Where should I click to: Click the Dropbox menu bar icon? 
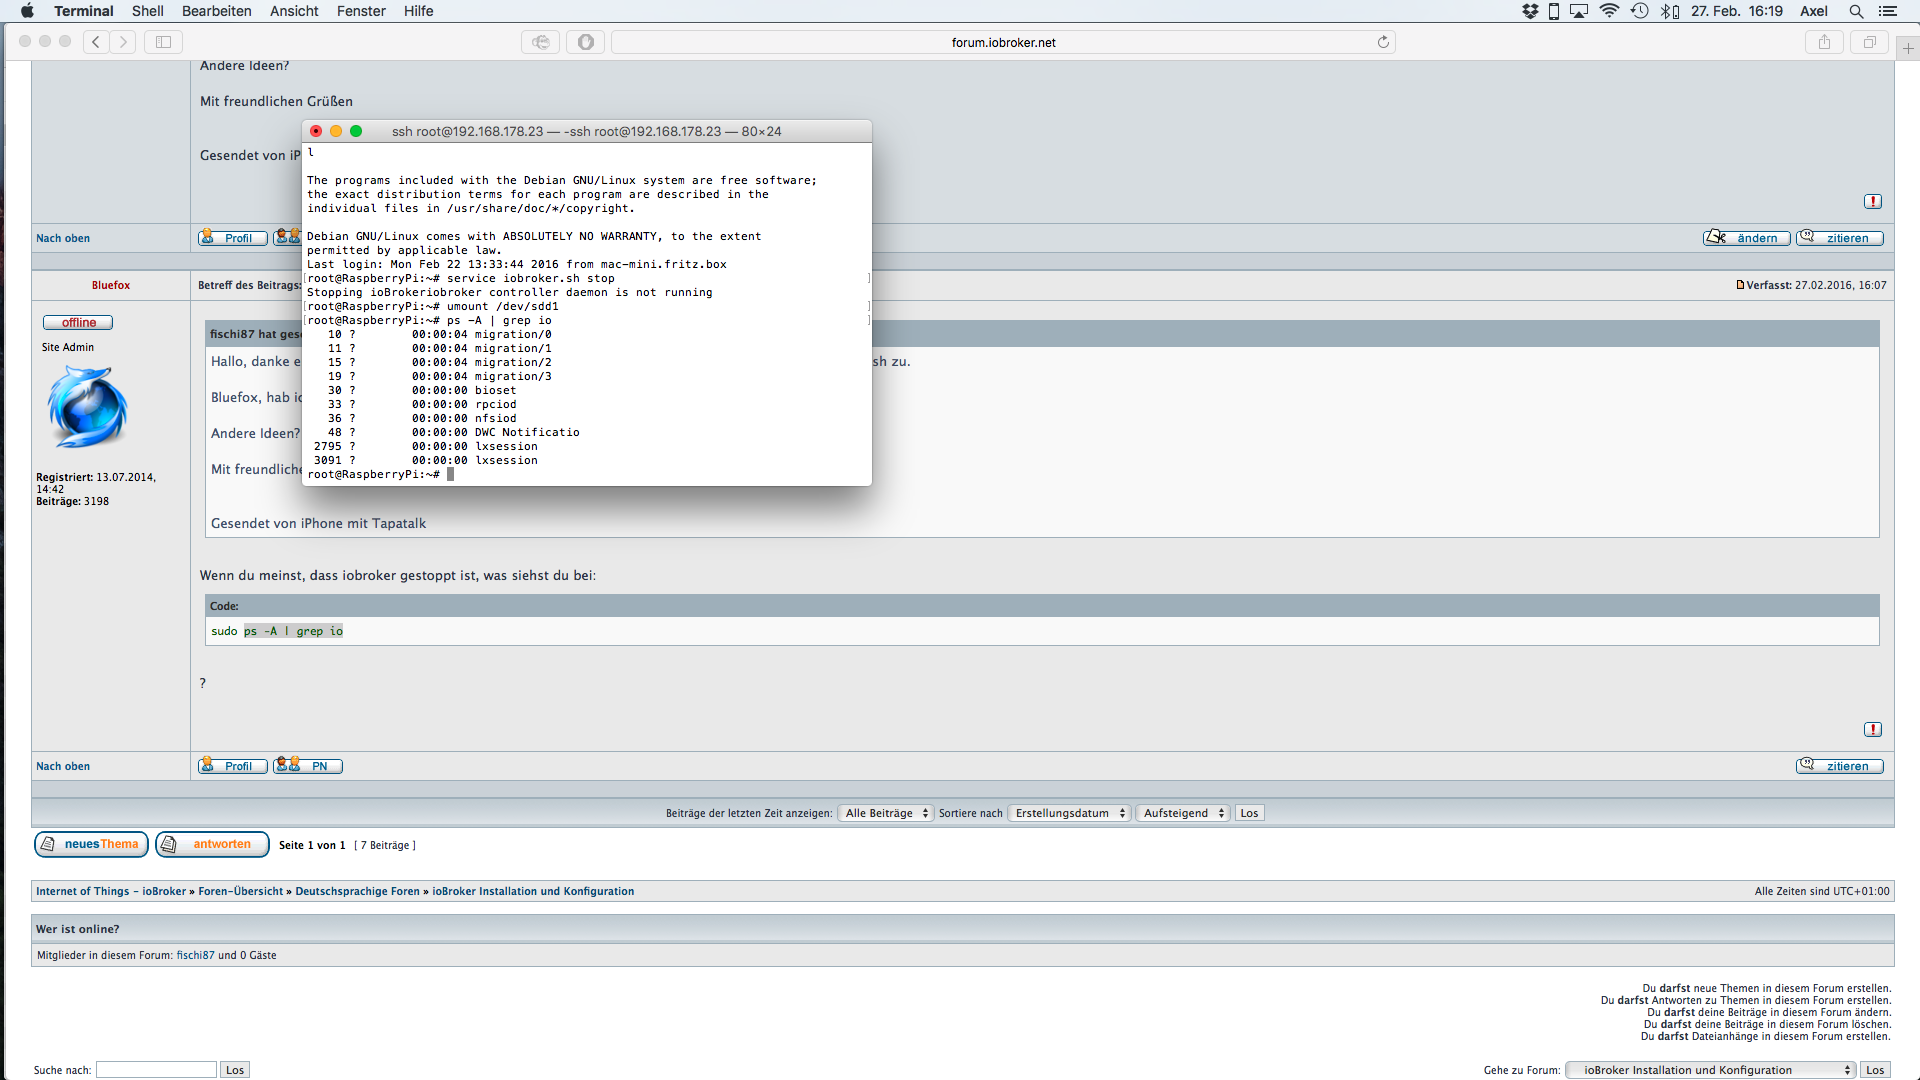[1530, 11]
